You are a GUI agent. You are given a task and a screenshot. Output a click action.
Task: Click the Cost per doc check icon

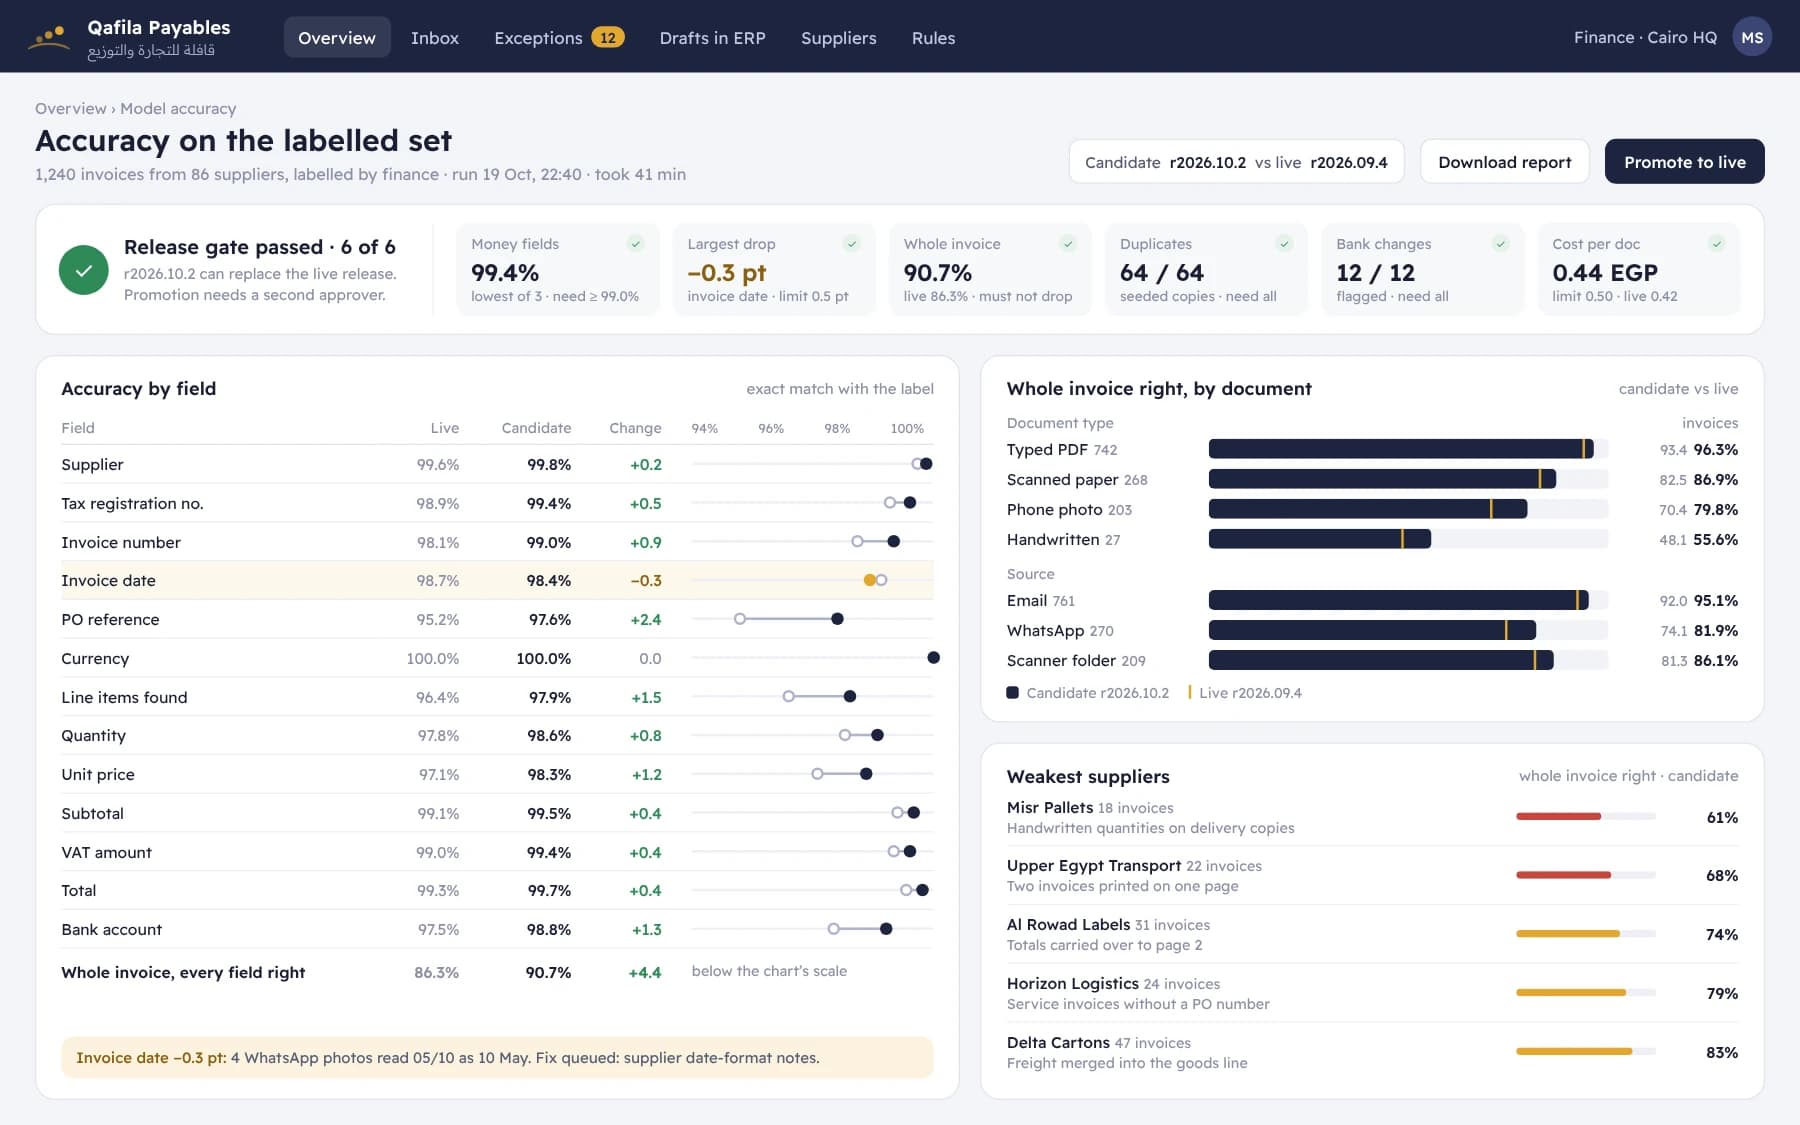click(x=1716, y=244)
